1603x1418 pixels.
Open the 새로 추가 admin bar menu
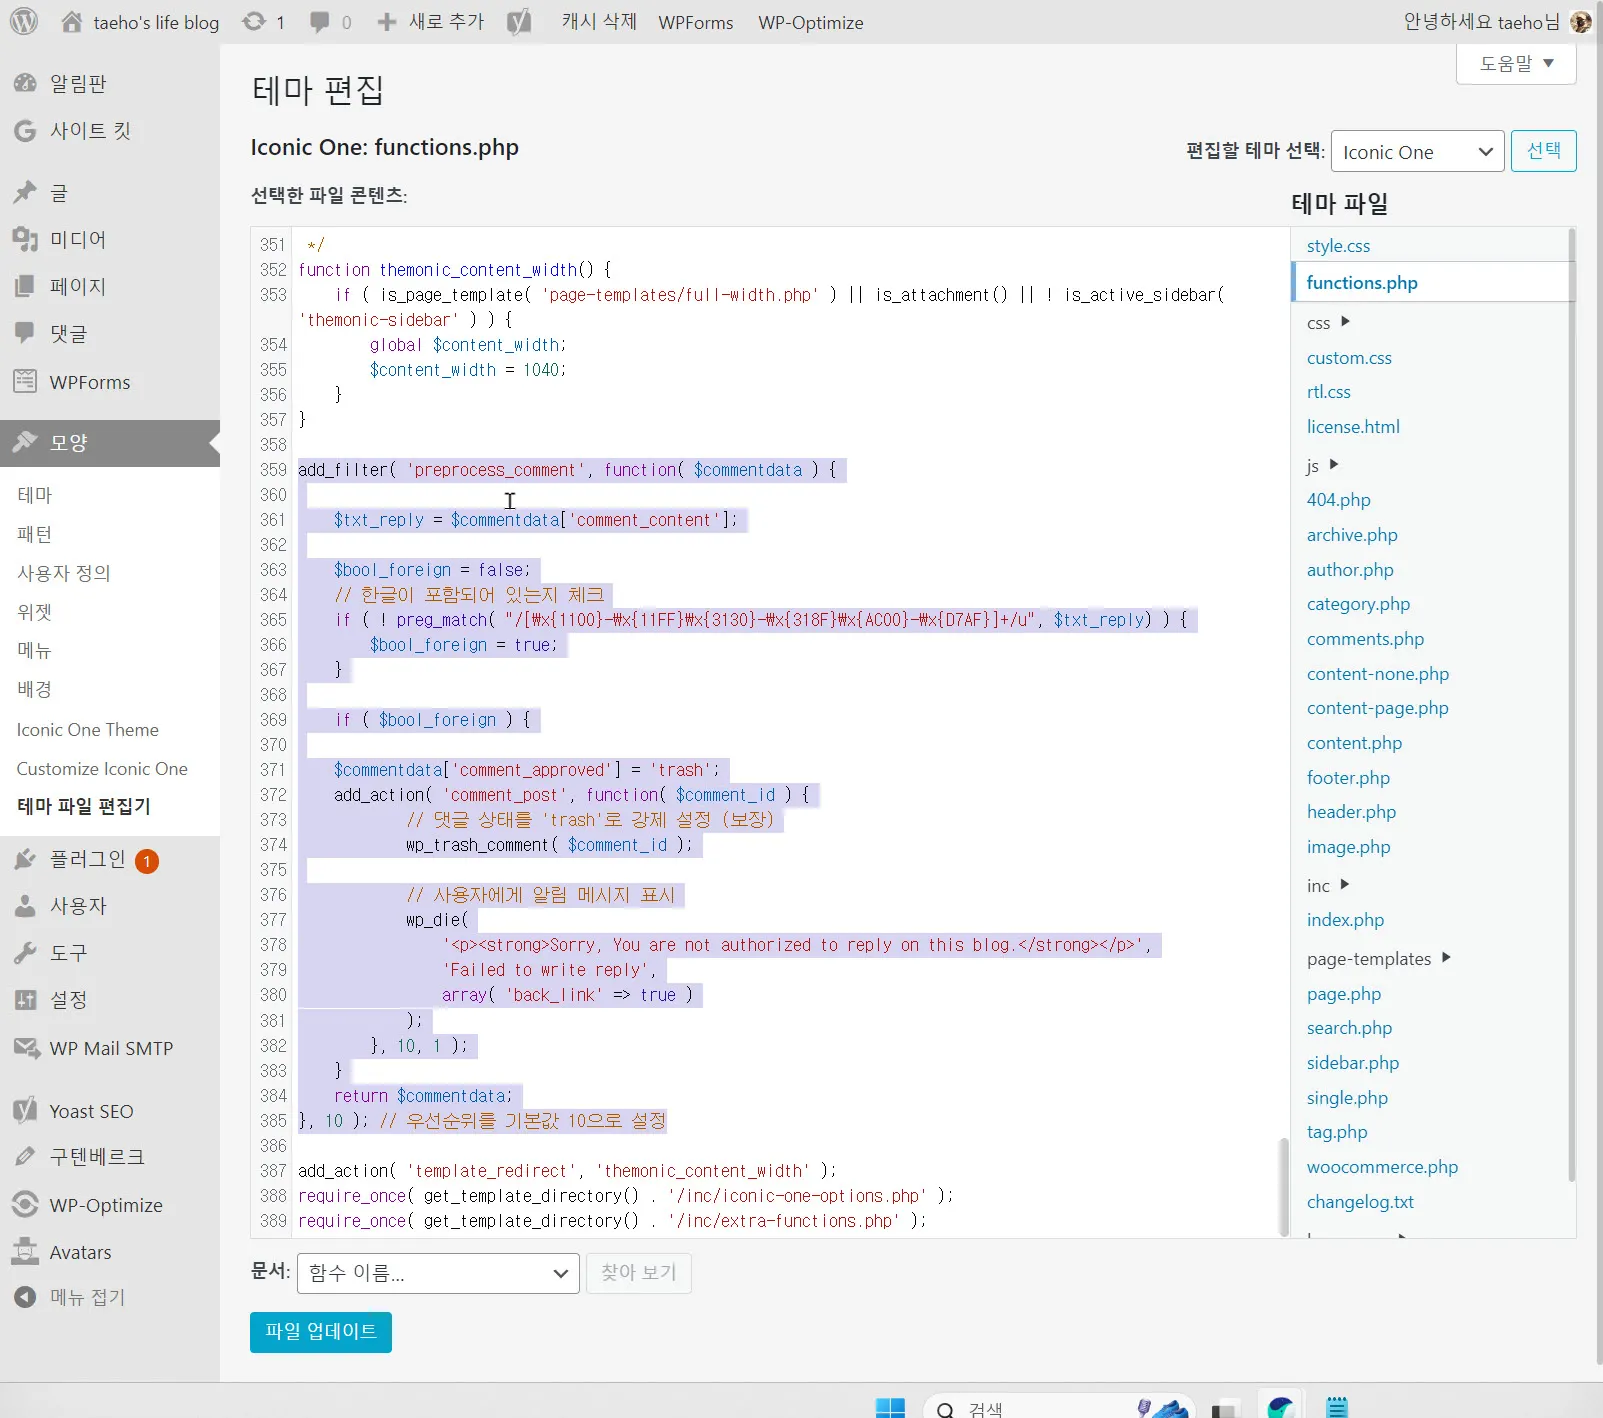pyautogui.click(x=431, y=22)
